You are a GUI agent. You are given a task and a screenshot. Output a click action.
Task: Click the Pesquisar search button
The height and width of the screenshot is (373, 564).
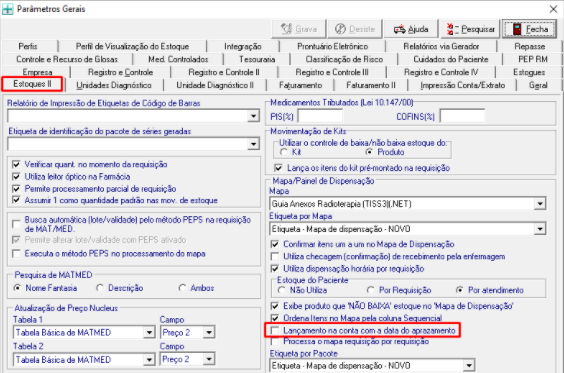[470, 29]
